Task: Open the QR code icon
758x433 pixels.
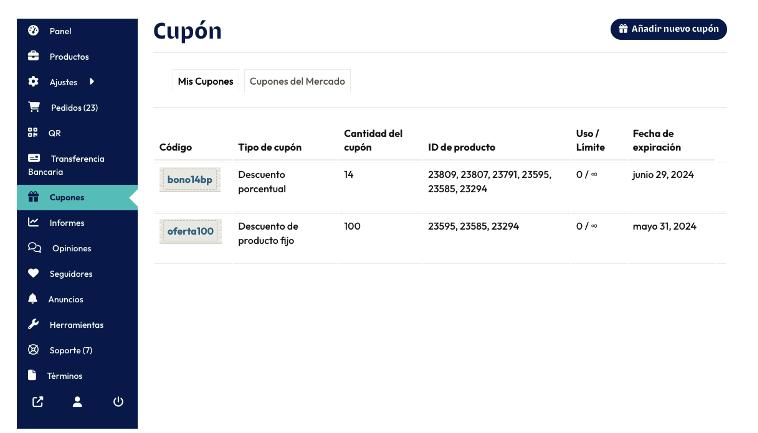Action: (x=32, y=132)
